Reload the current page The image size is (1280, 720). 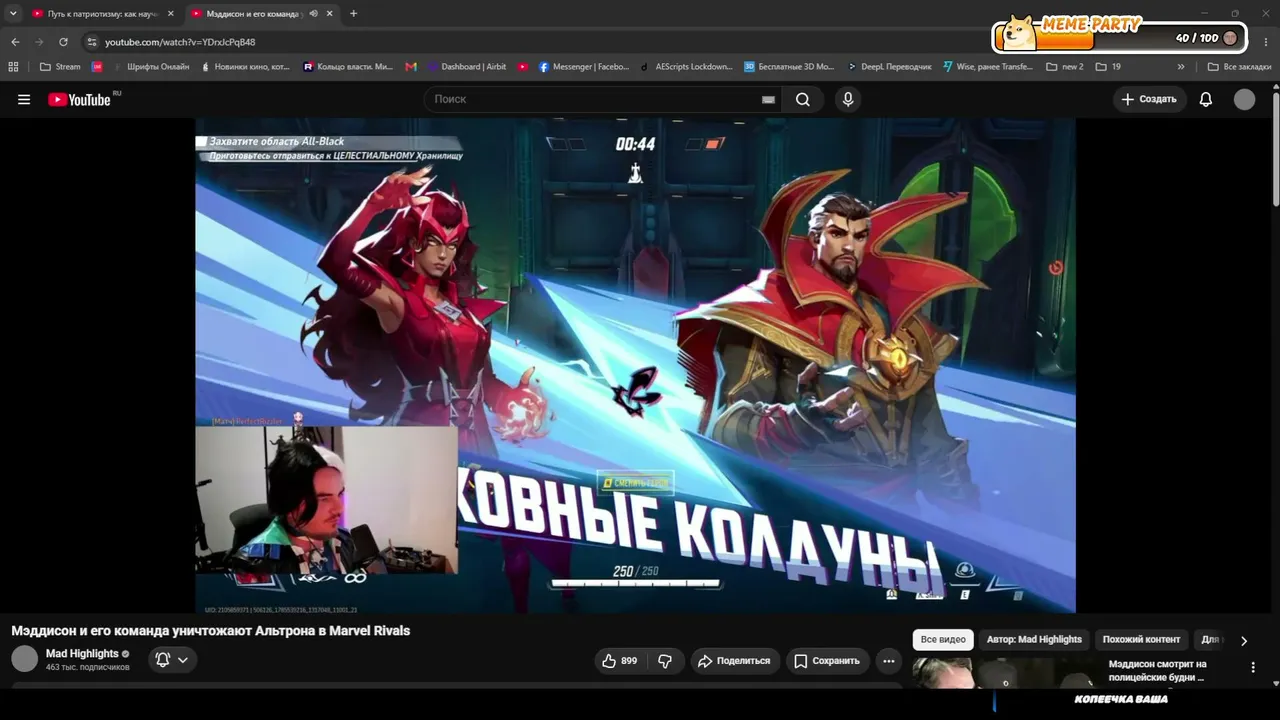click(63, 42)
